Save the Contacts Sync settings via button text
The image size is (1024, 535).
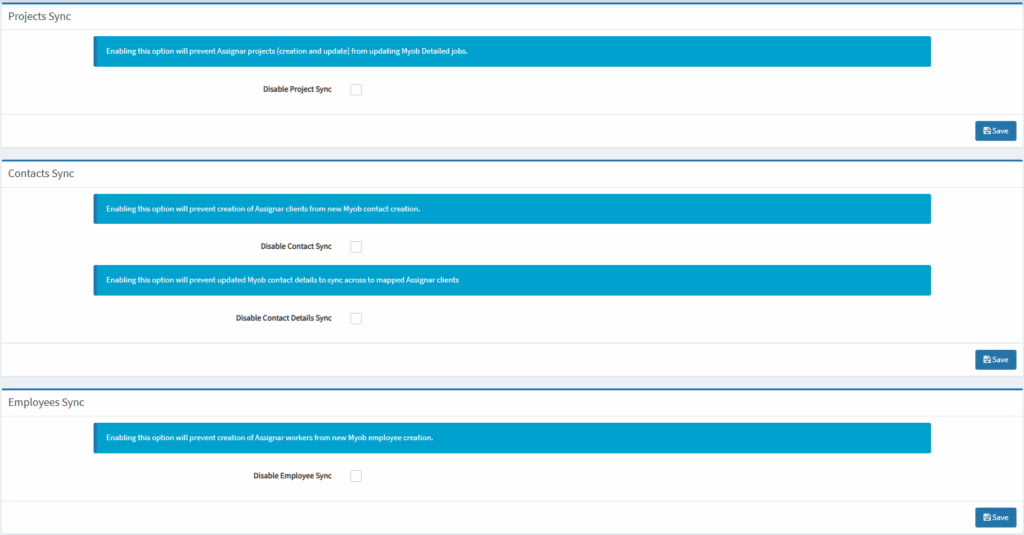point(1001,360)
